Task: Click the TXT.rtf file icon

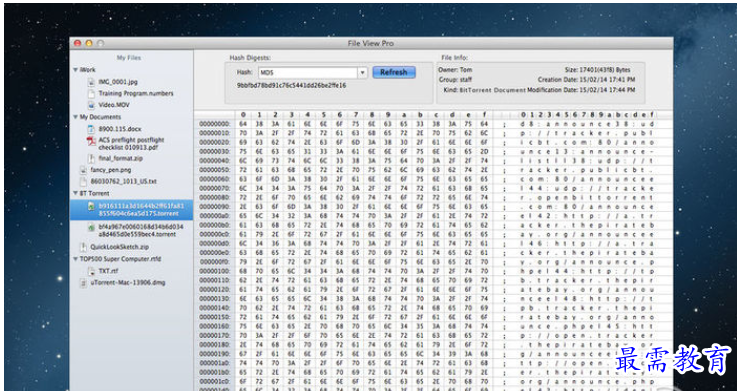Action: pyautogui.click(x=91, y=271)
